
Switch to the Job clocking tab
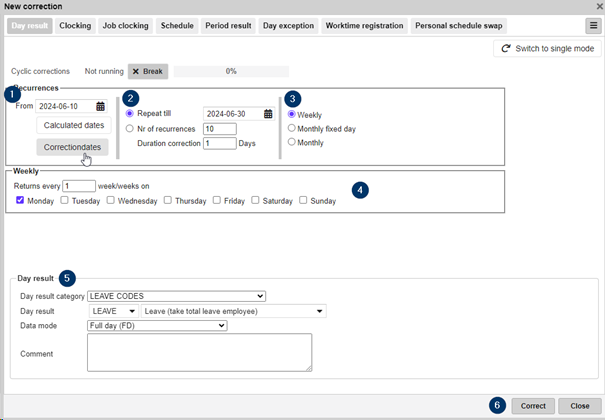[125, 26]
